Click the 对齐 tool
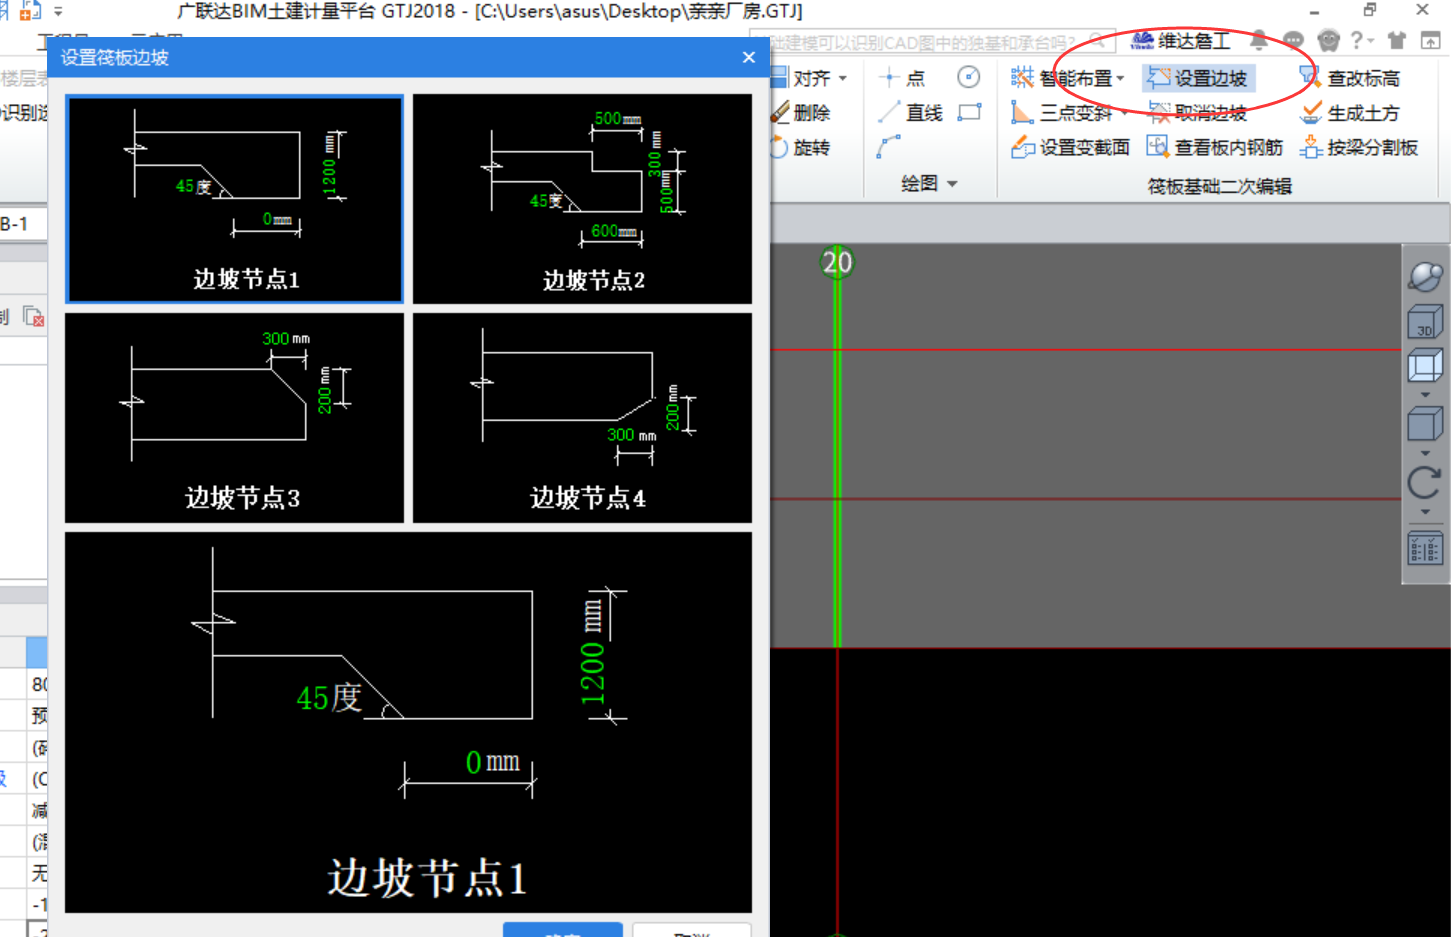This screenshot has width=1451, height=937. 801,78
